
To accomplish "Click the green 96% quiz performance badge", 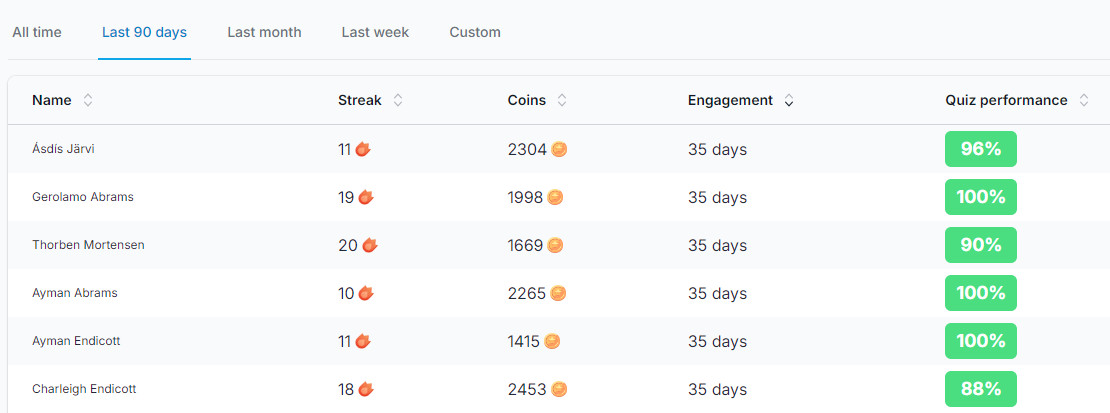I will [981, 149].
